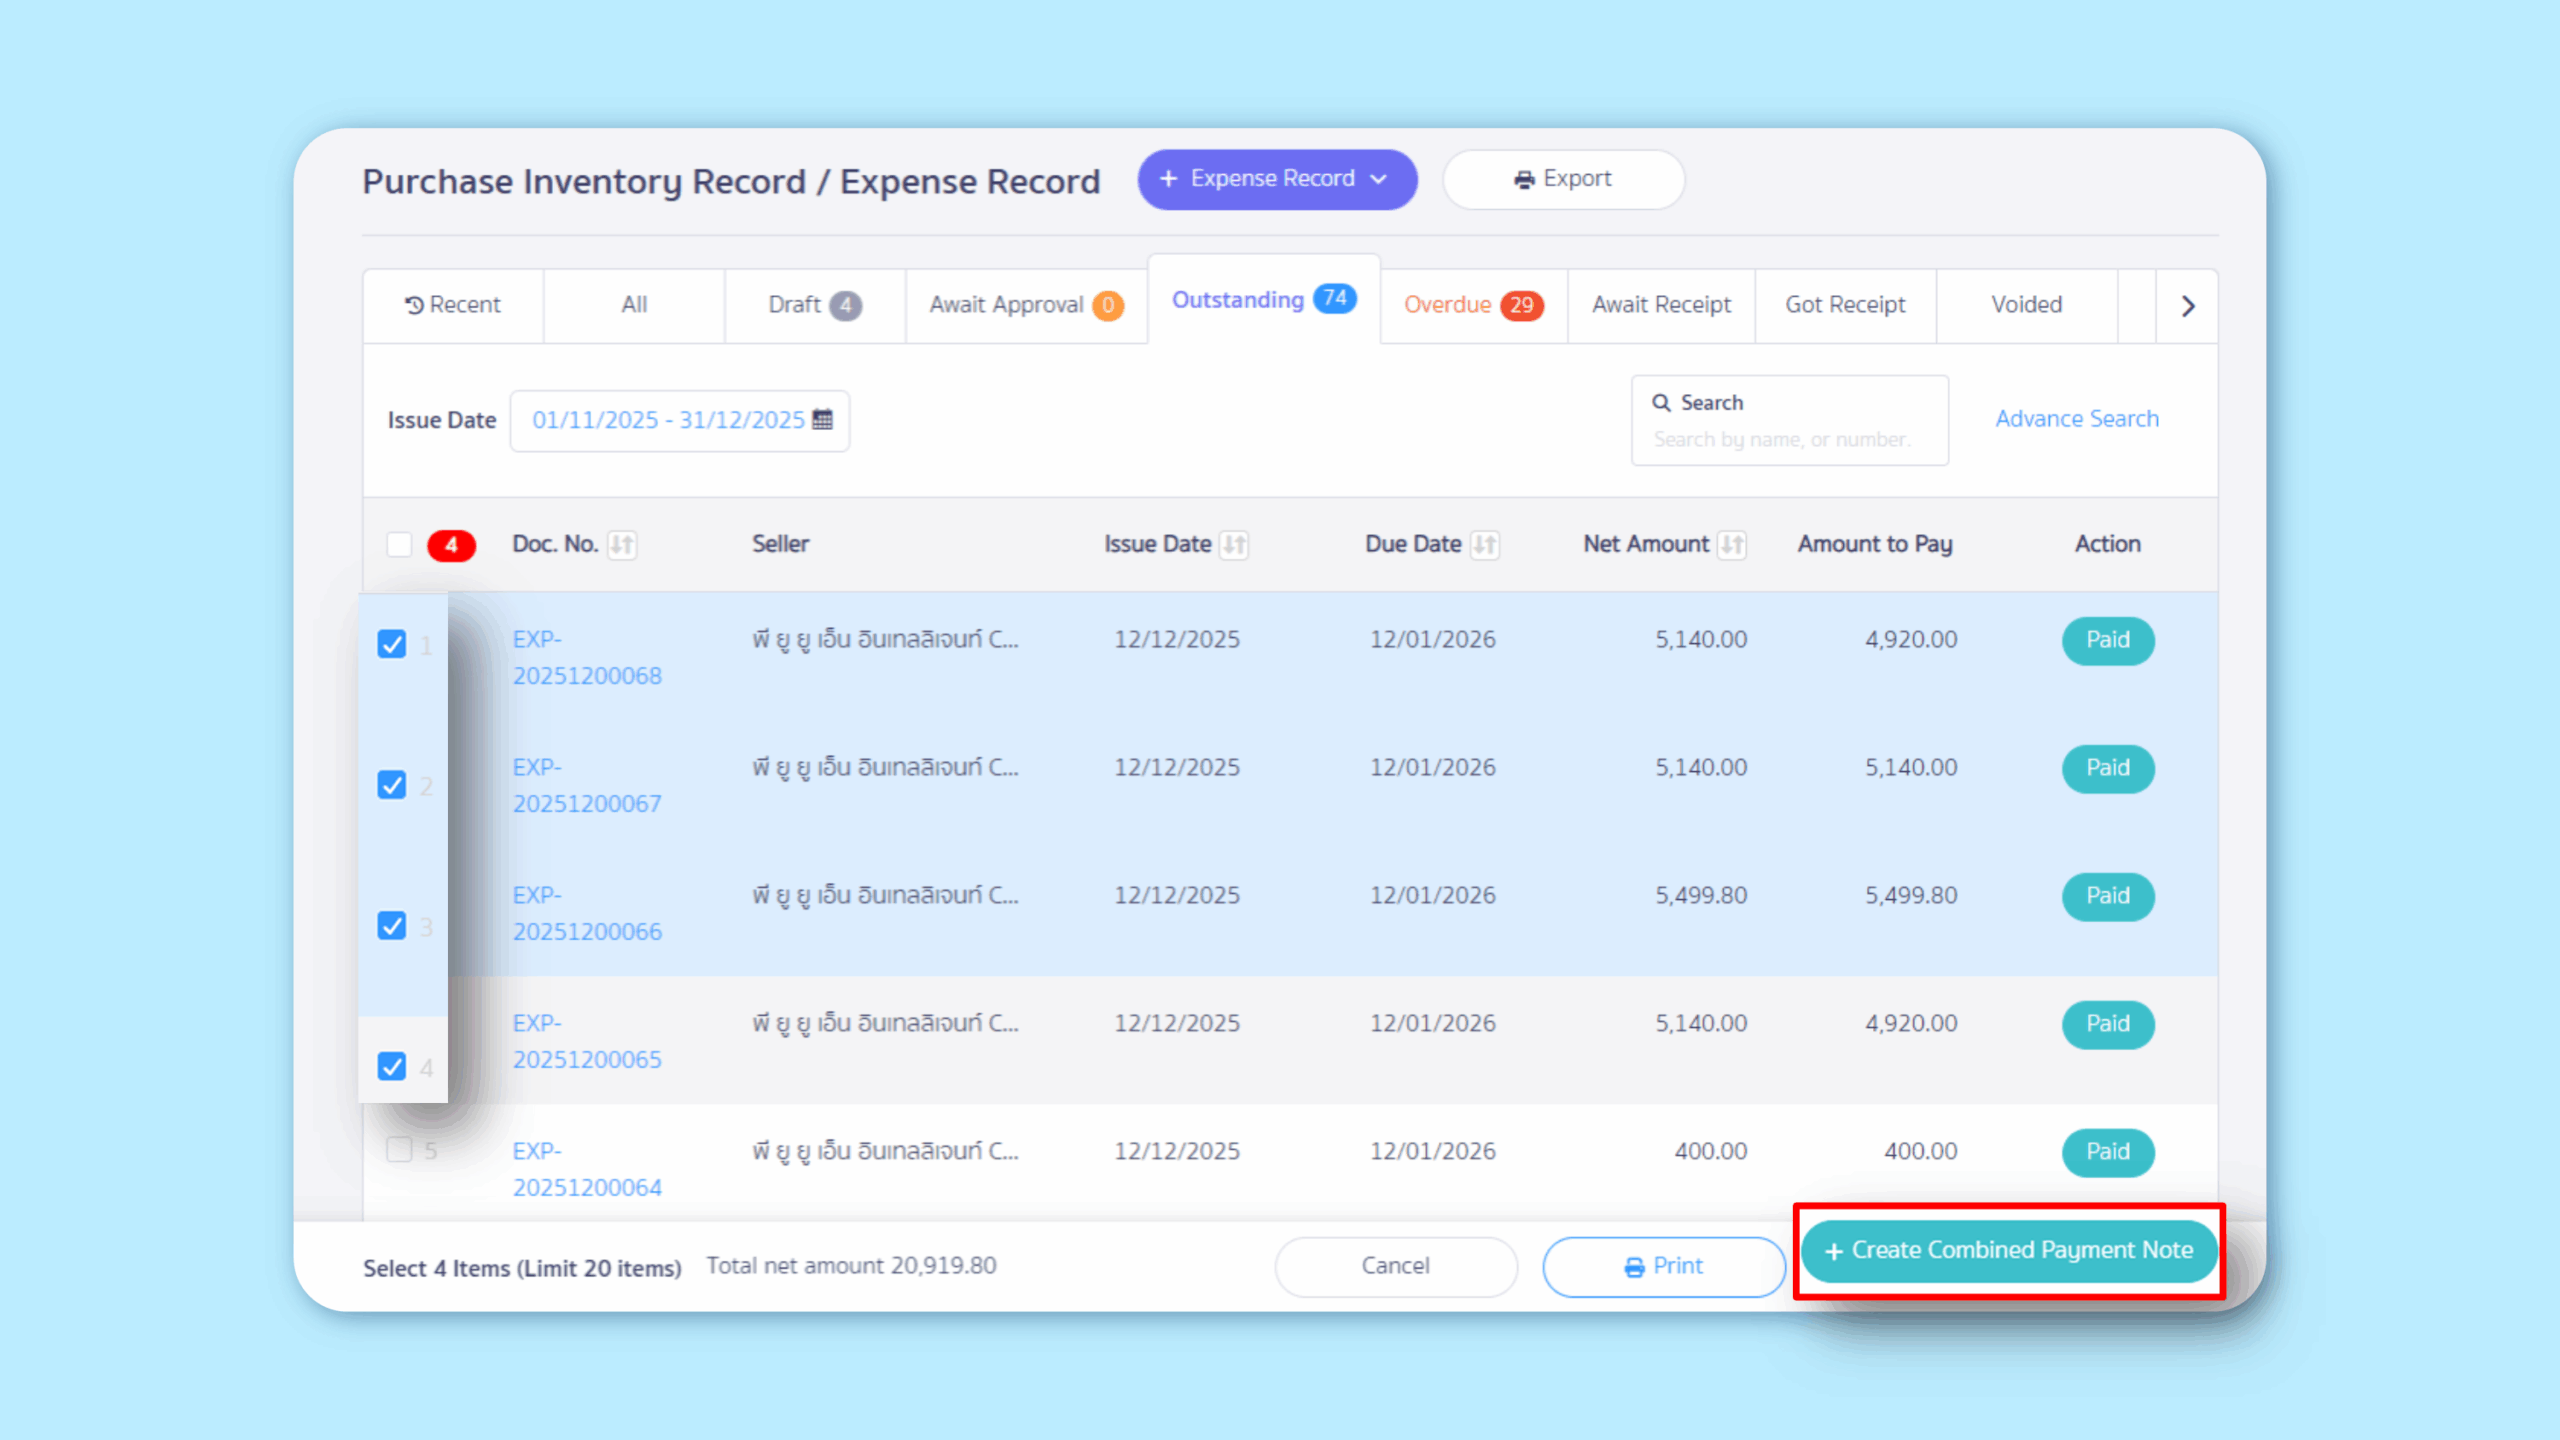
Task: Toggle the select-all header checkbox
Action: 399,545
